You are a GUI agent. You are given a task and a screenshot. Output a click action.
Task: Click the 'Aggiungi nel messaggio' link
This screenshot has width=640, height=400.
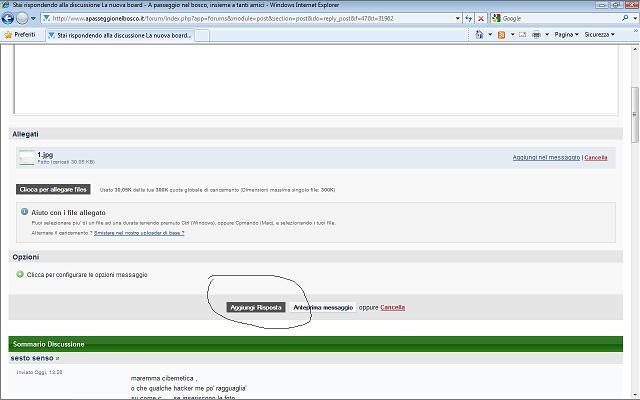pyautogui.click(x=546, y=157)
